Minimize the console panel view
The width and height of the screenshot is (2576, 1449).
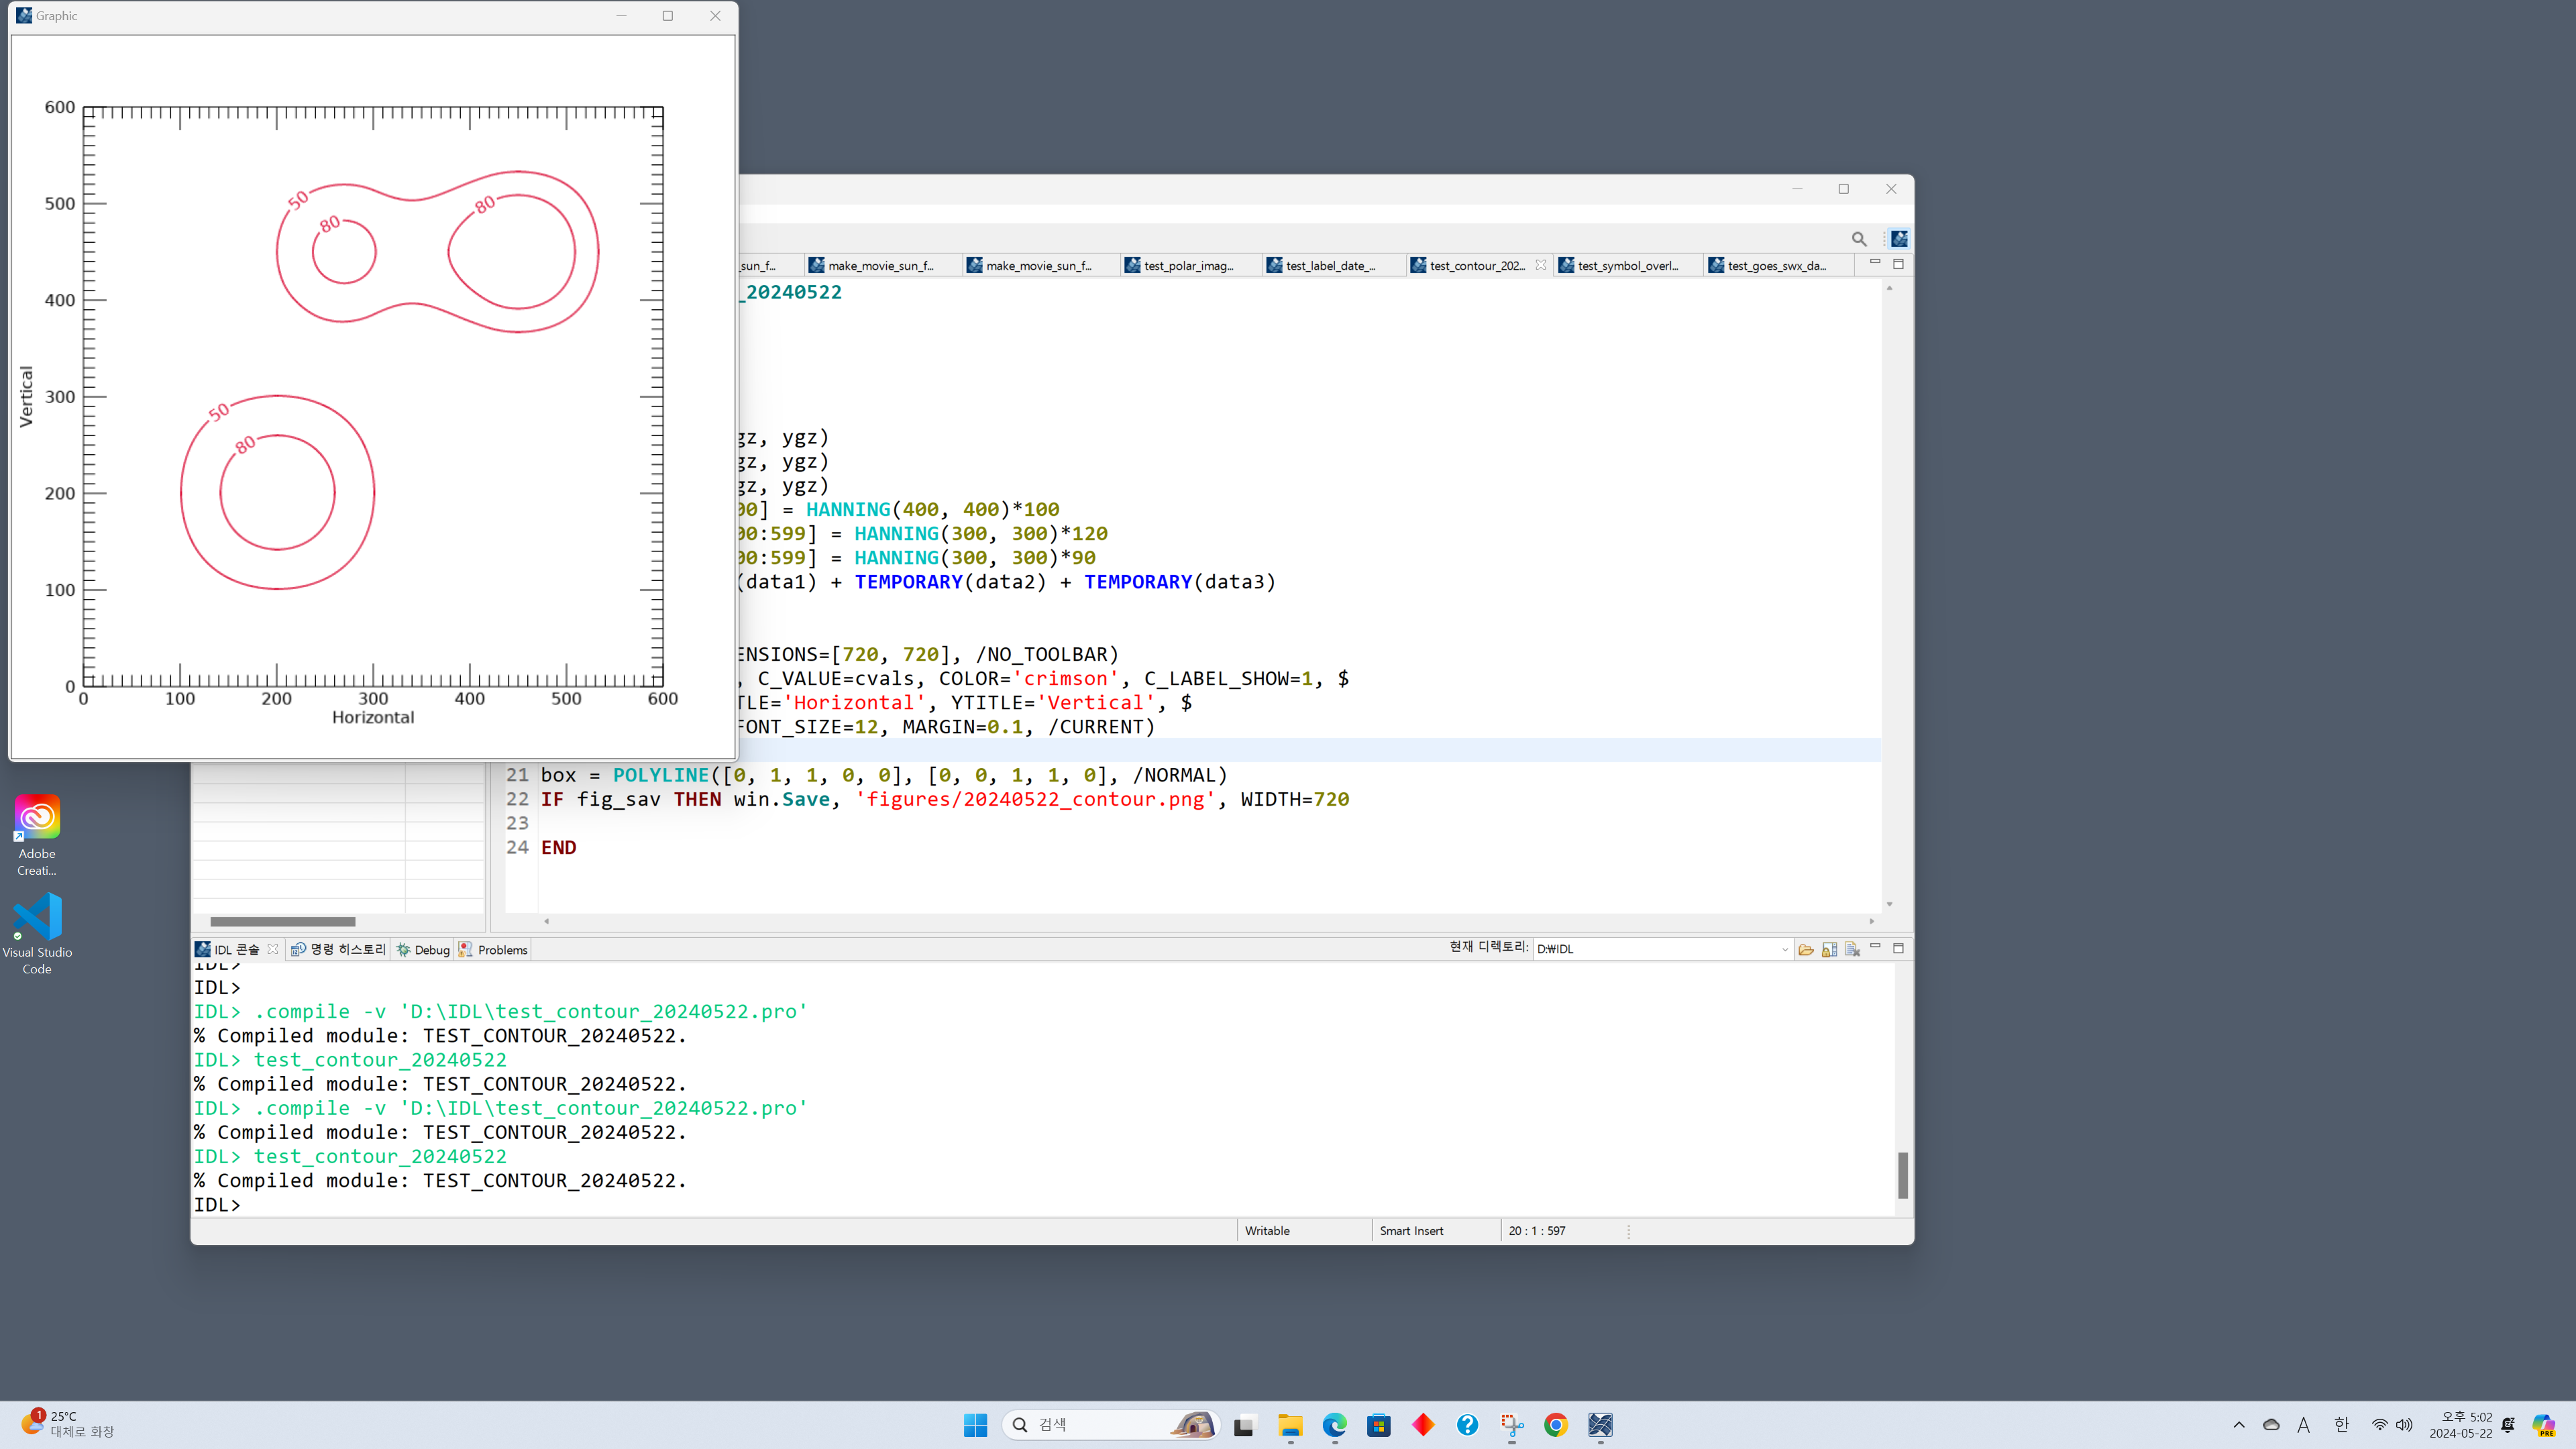coord(1875,946)
